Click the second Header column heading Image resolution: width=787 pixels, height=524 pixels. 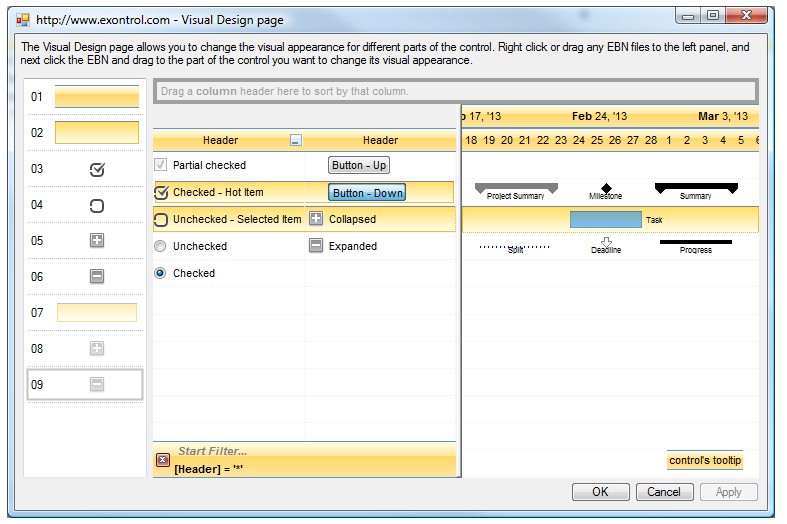[380, 141]
